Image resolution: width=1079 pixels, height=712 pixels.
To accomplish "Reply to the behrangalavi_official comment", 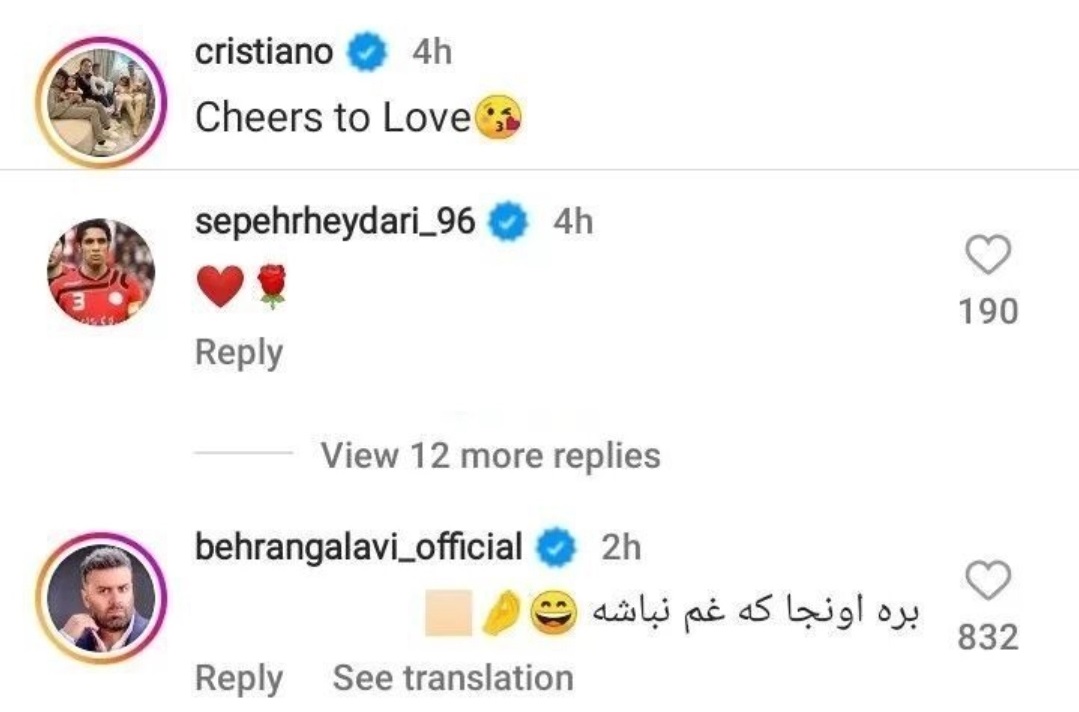I will pos(239,678).
